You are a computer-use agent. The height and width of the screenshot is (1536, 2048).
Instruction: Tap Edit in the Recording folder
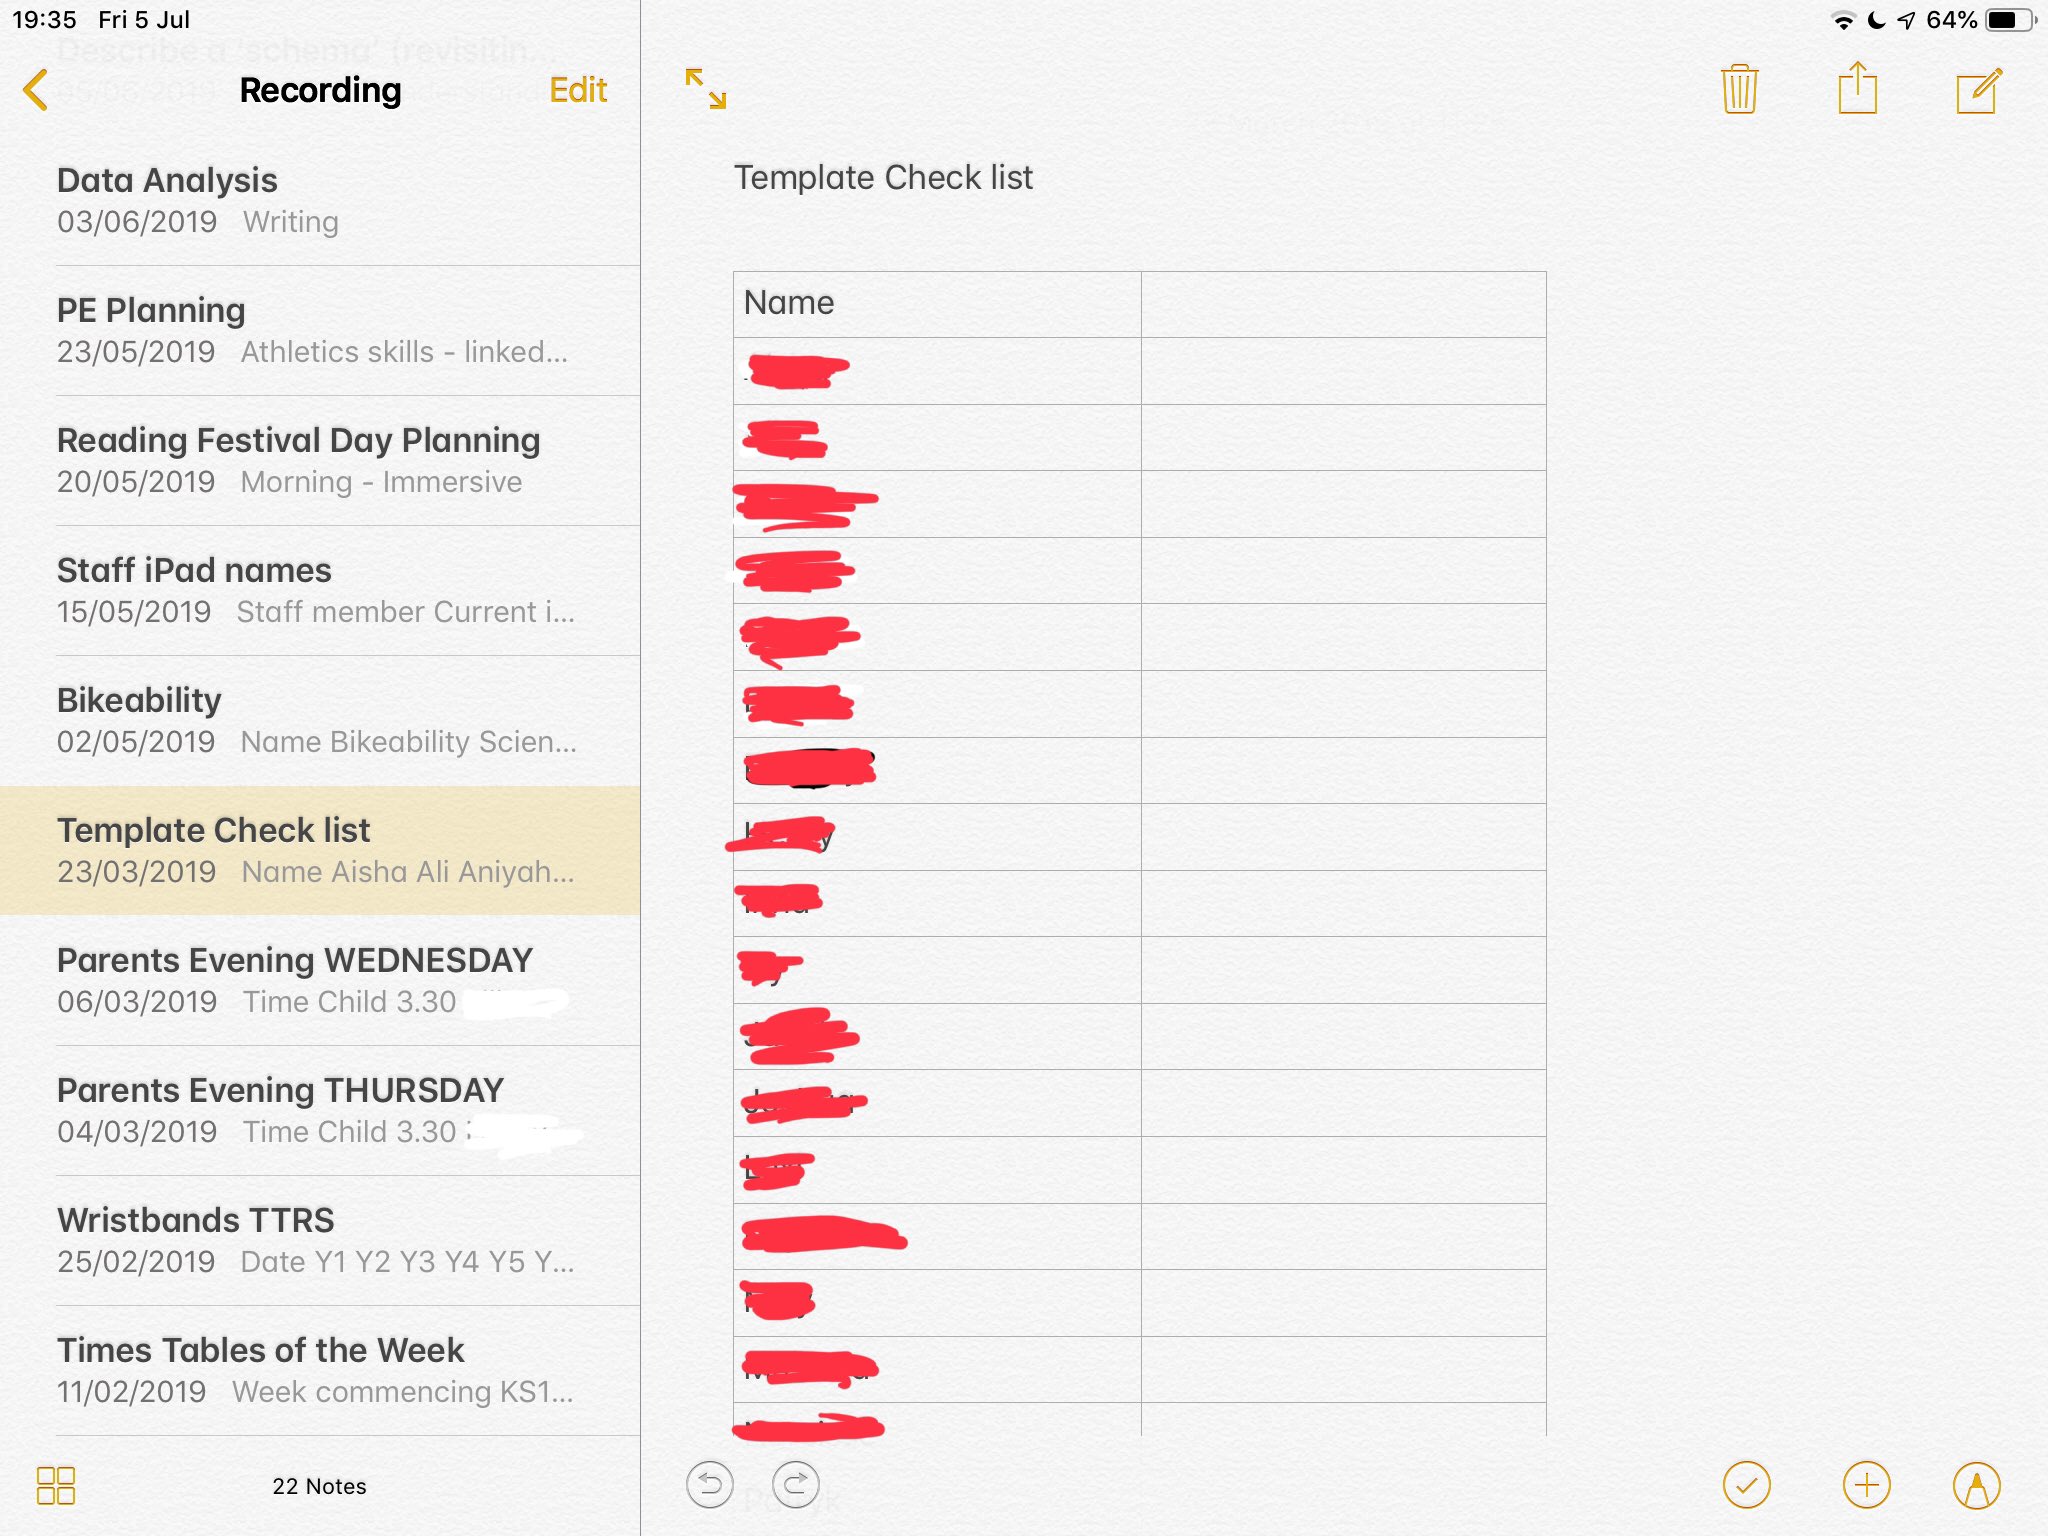tap(578, 90)
